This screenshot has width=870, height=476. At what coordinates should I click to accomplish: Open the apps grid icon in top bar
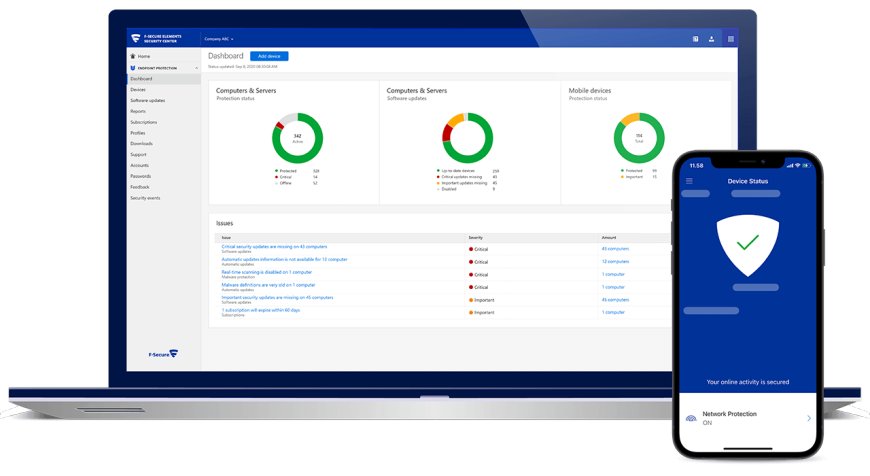(730, 39)
